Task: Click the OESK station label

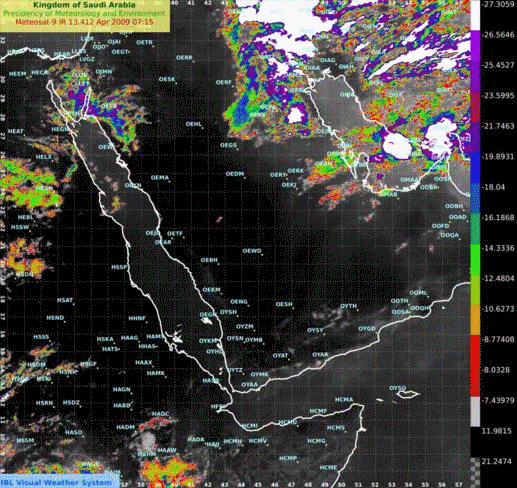Action: [167, 79]
